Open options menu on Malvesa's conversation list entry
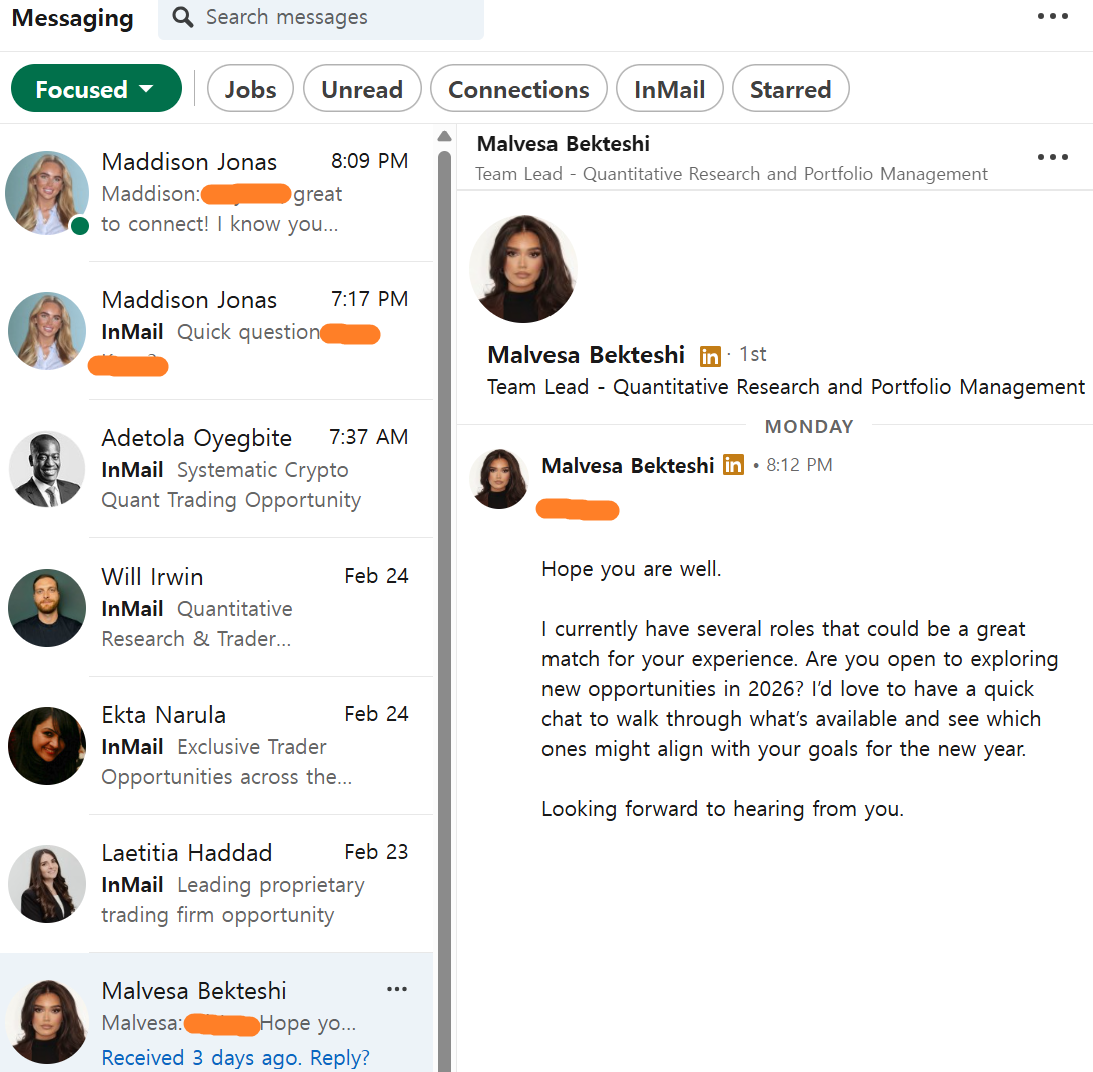Screen dimensions: 1093x1072 [397, 989]
